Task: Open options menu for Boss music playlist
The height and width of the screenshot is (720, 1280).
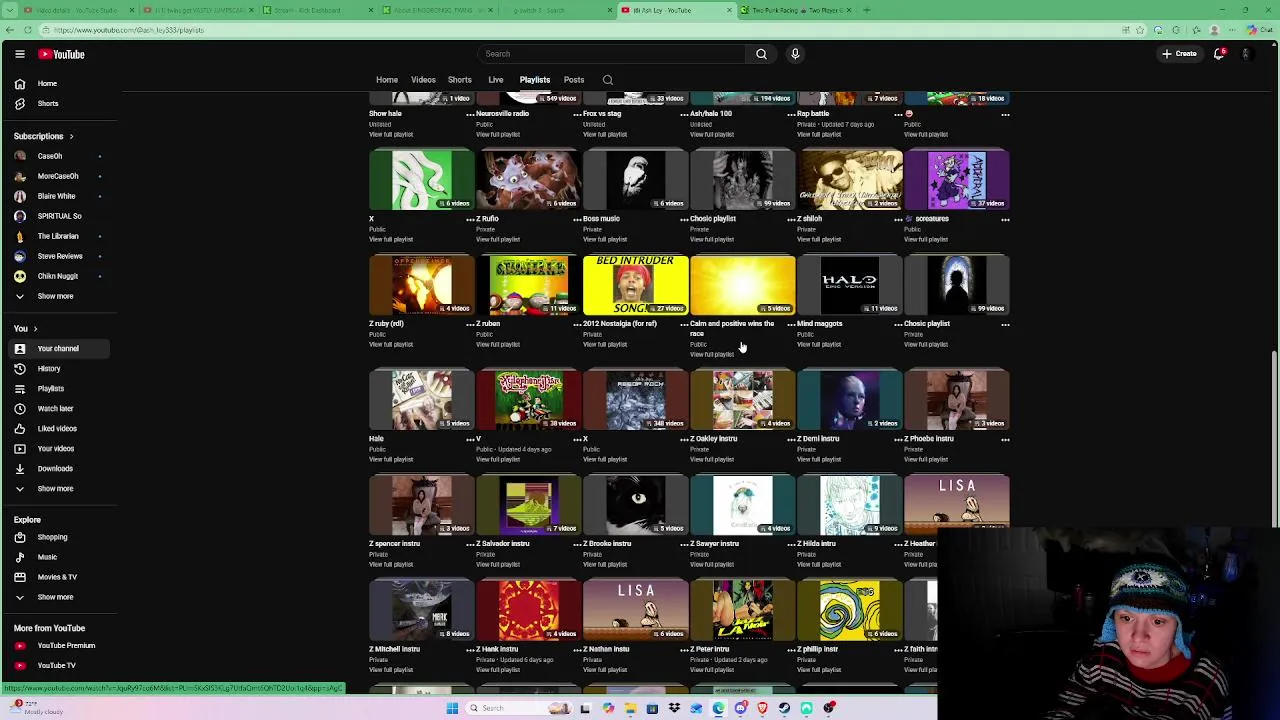Action: coord(684,219)
